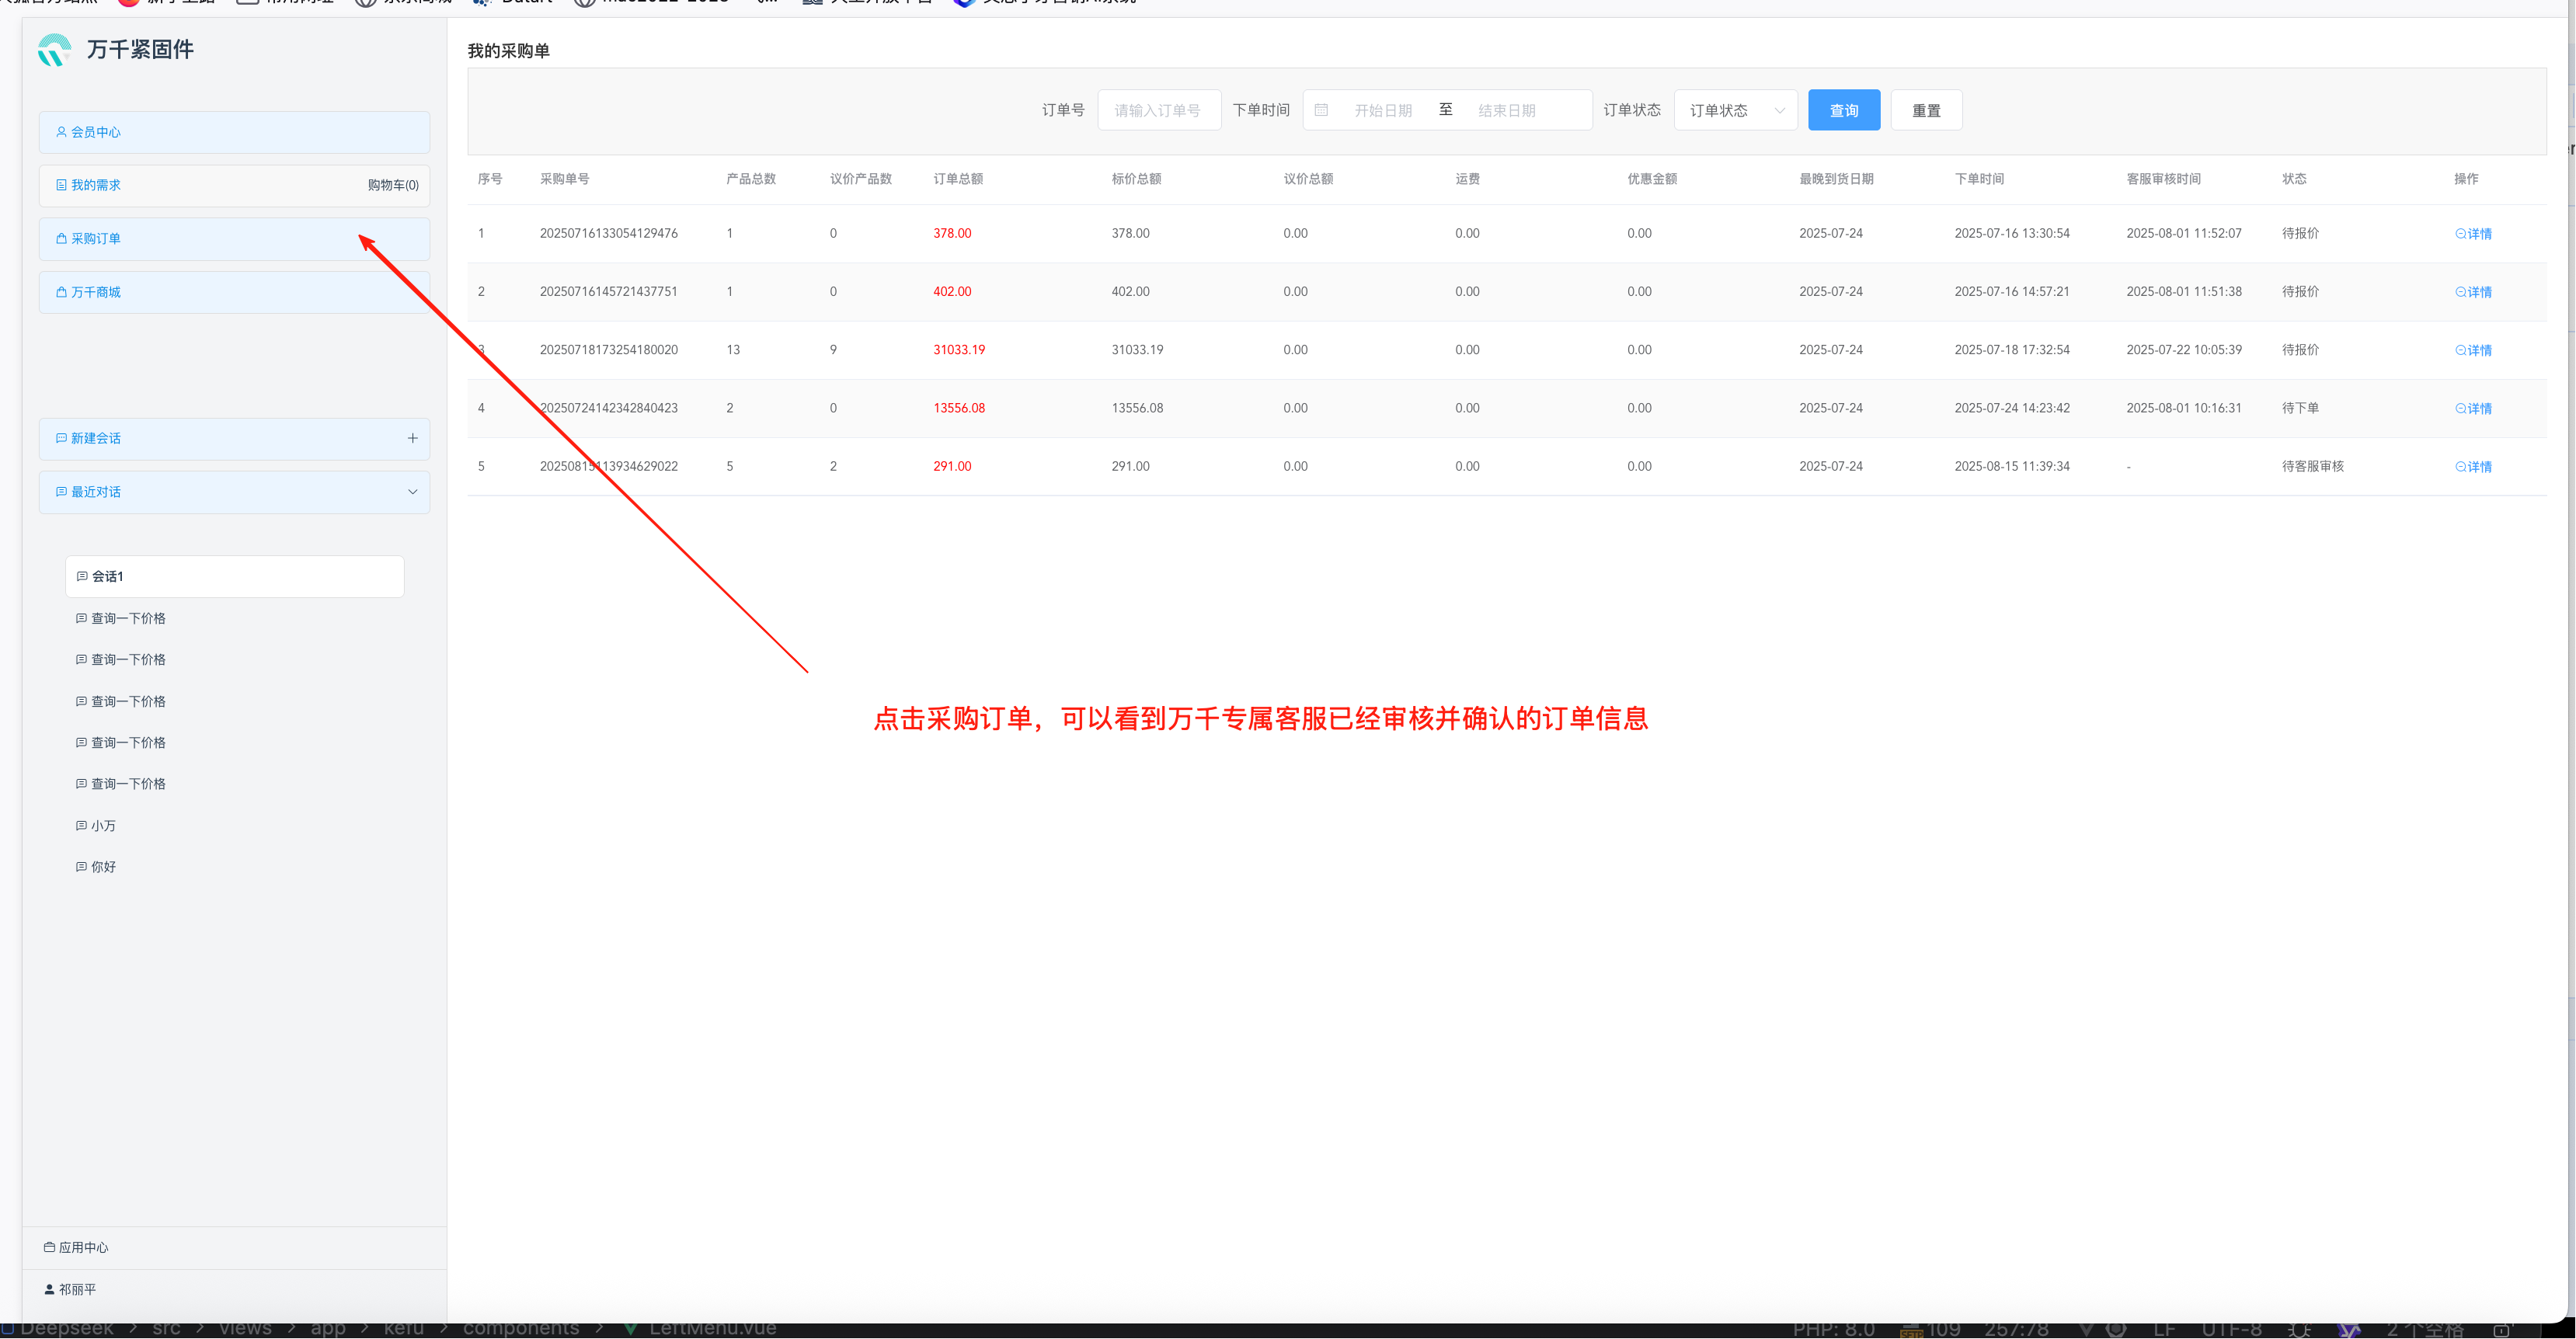Click the 订单号 input field
The width and height of the screenshot is (2576, 1339).
1158,110
